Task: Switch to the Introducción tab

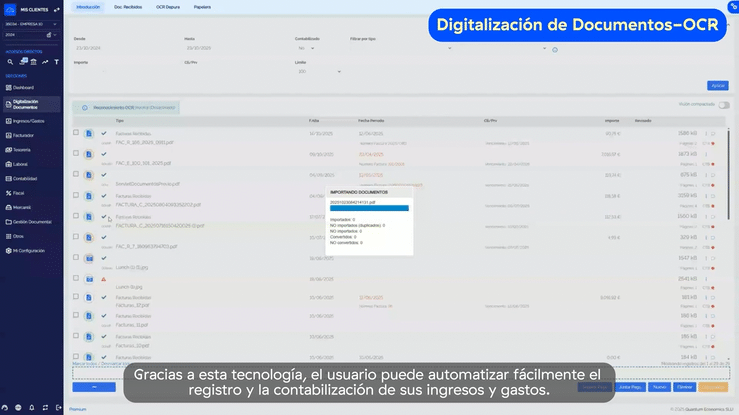Action: [88, 7]
